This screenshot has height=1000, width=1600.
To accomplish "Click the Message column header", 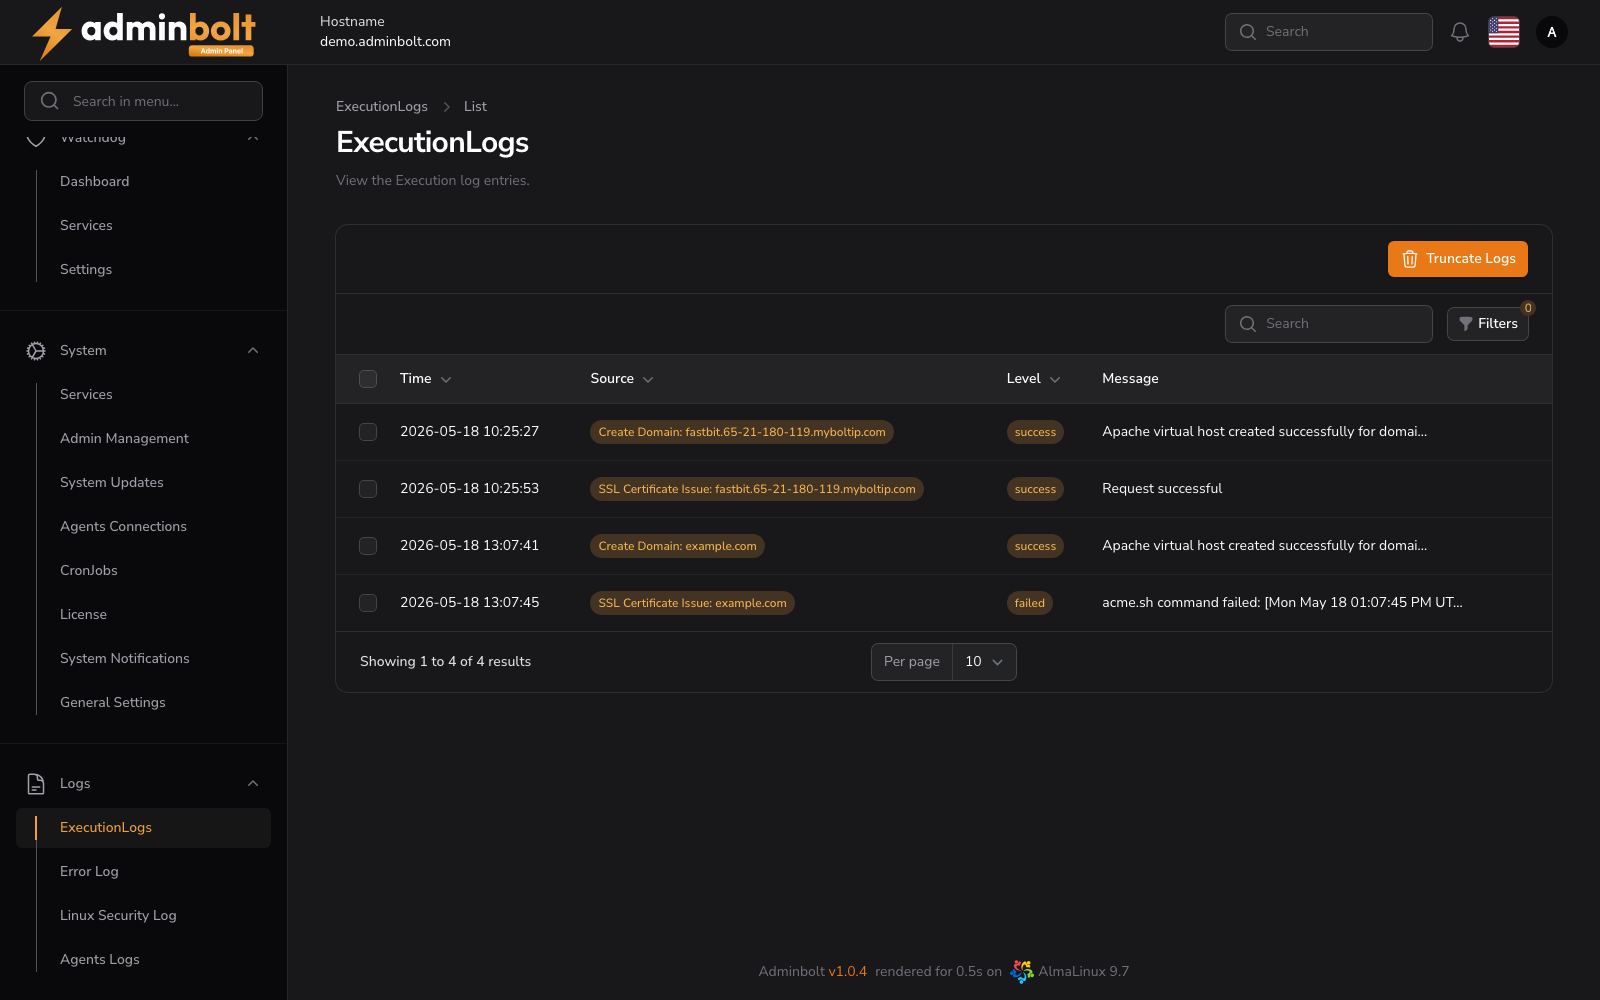I will pos(1130,379).
